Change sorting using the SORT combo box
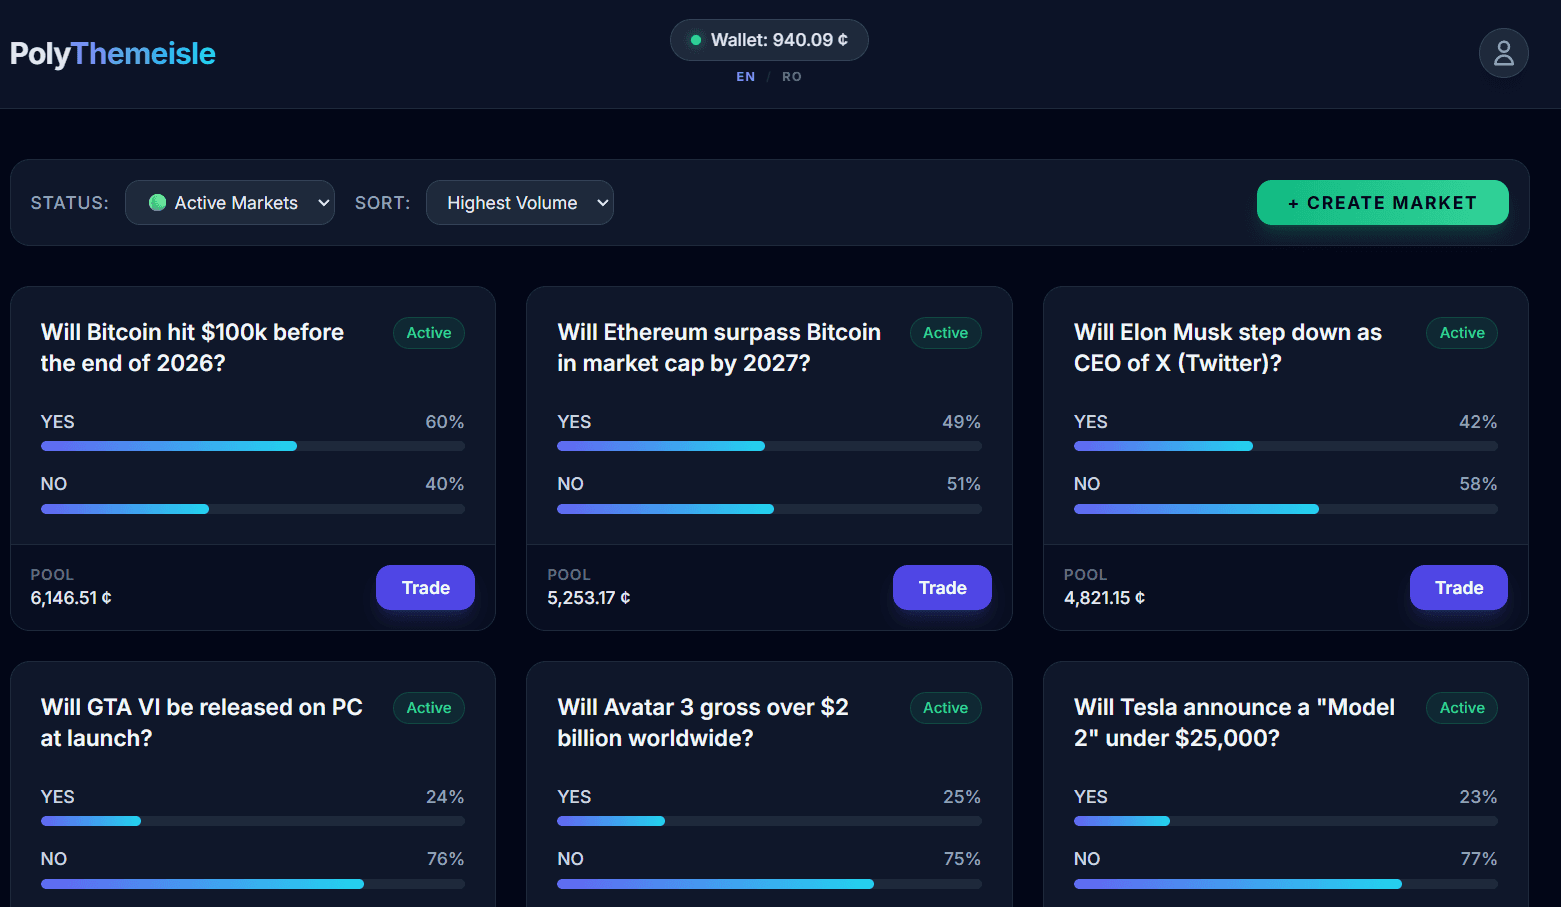Screen dimensions: 1561x907 tap(520, 202)
